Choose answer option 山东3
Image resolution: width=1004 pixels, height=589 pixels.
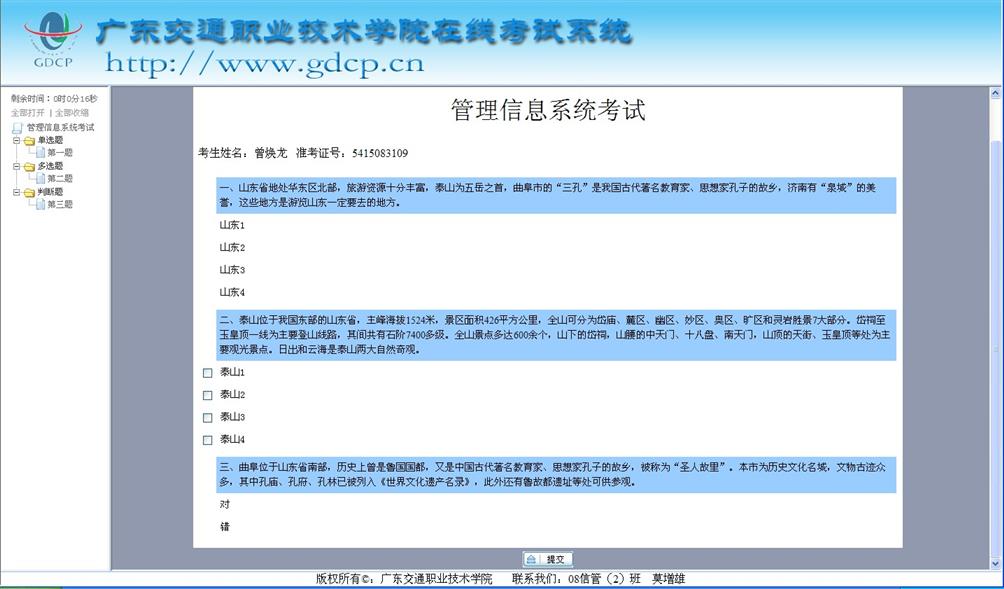point(232,270)
